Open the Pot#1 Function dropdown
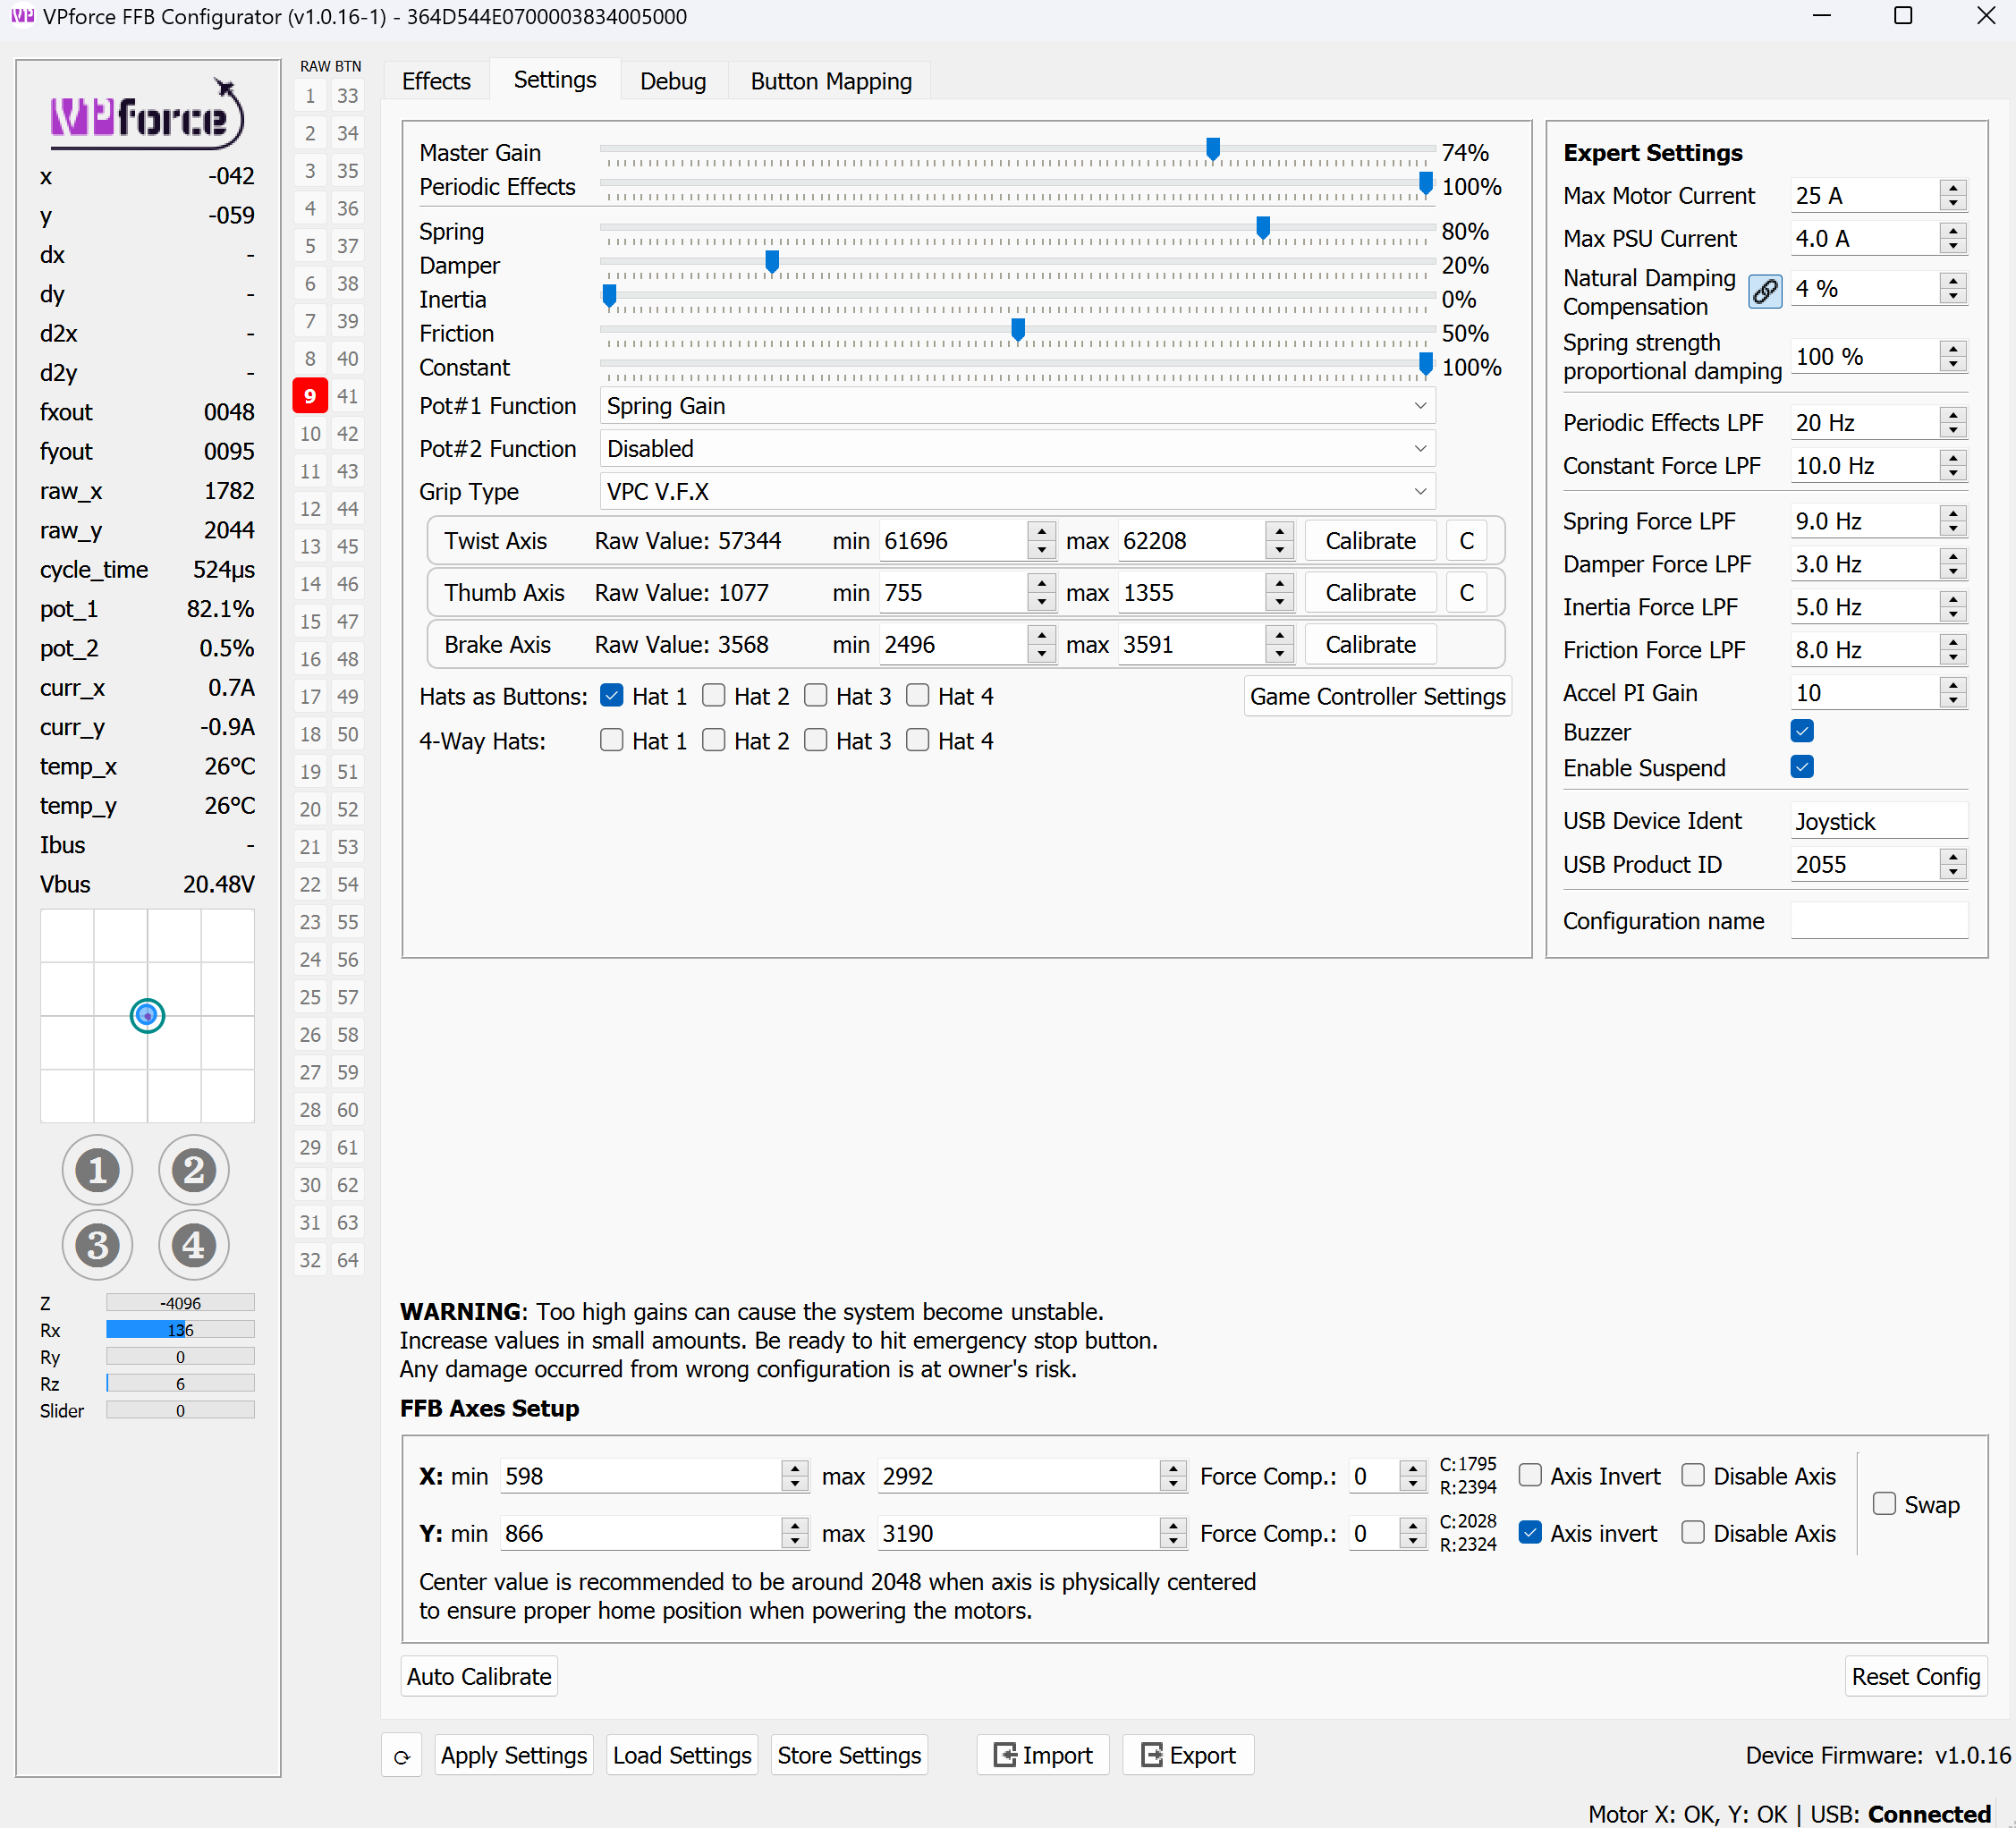This screenshot has width=2016, height=1828. point(1016,405)
